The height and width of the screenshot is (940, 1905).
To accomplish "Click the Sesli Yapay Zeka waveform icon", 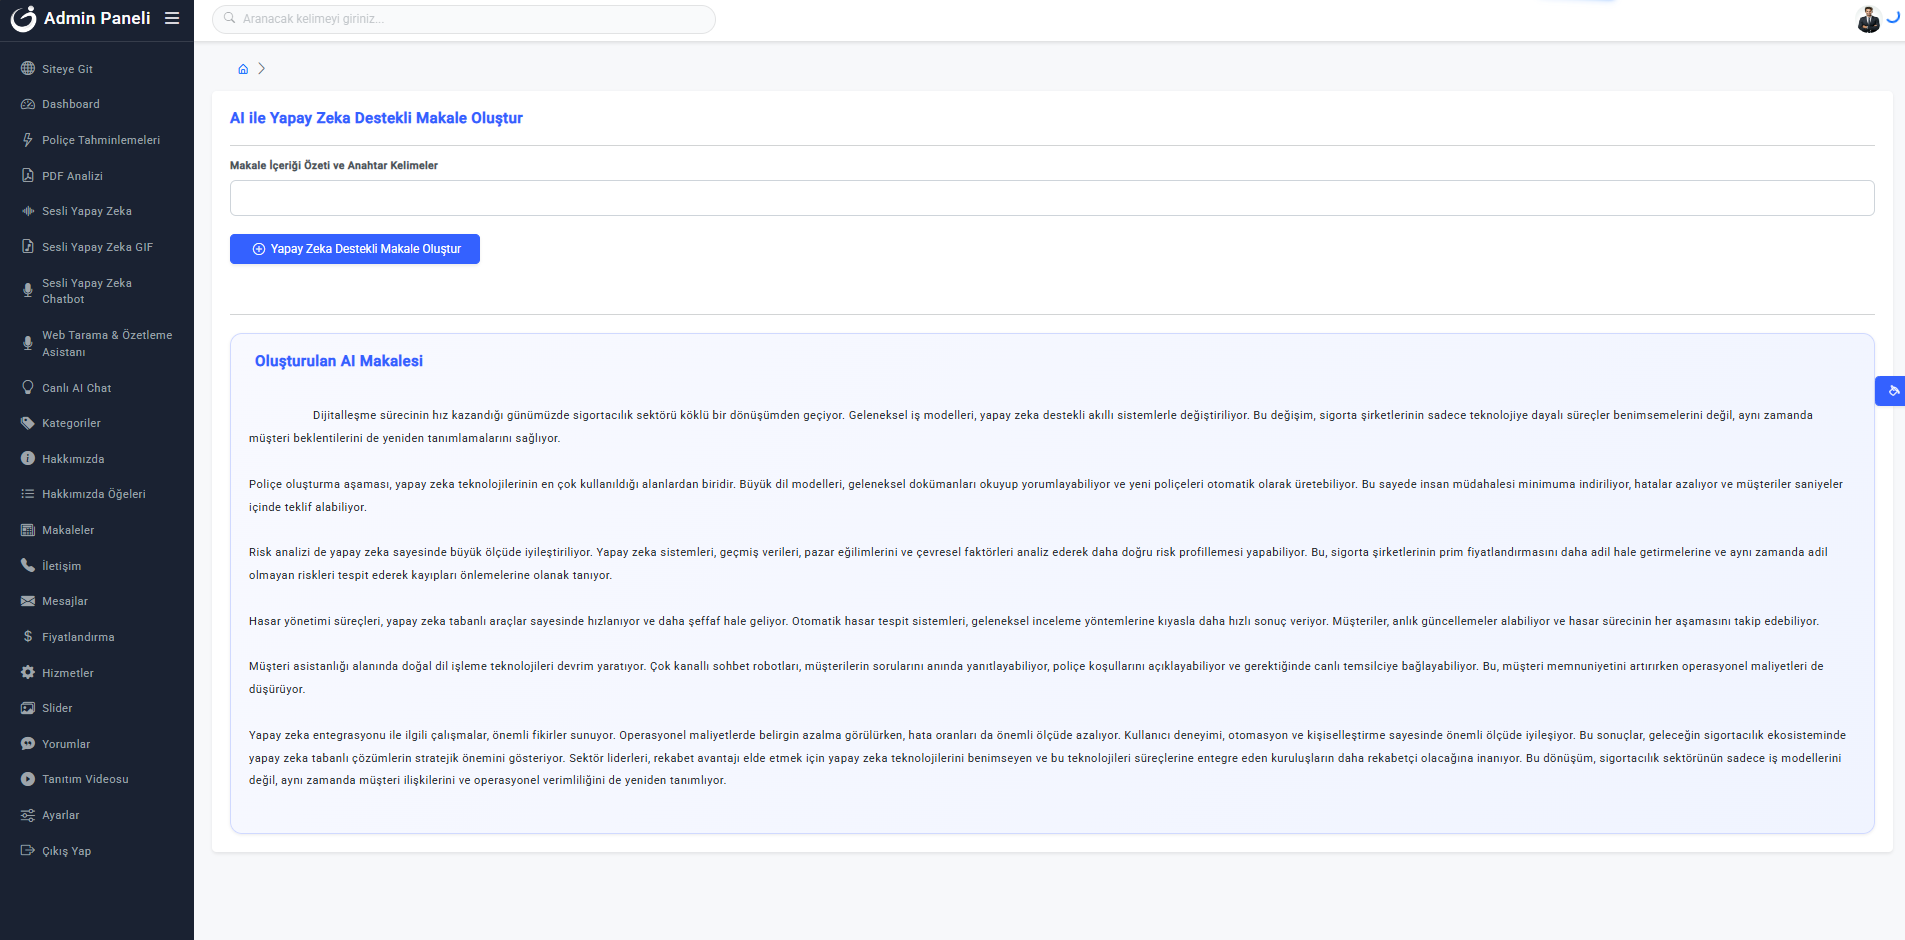I will (x=28, y=211).
